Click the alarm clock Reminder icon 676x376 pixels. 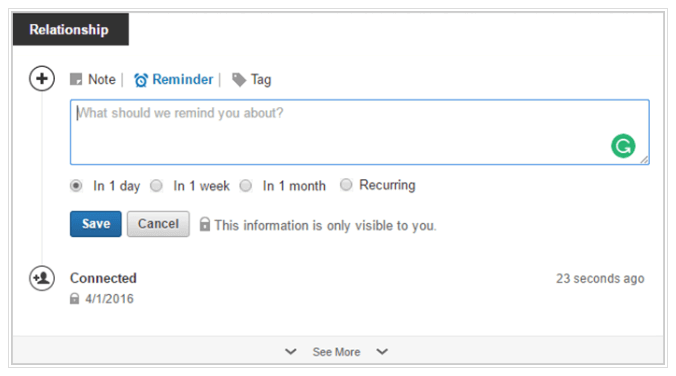141,80
